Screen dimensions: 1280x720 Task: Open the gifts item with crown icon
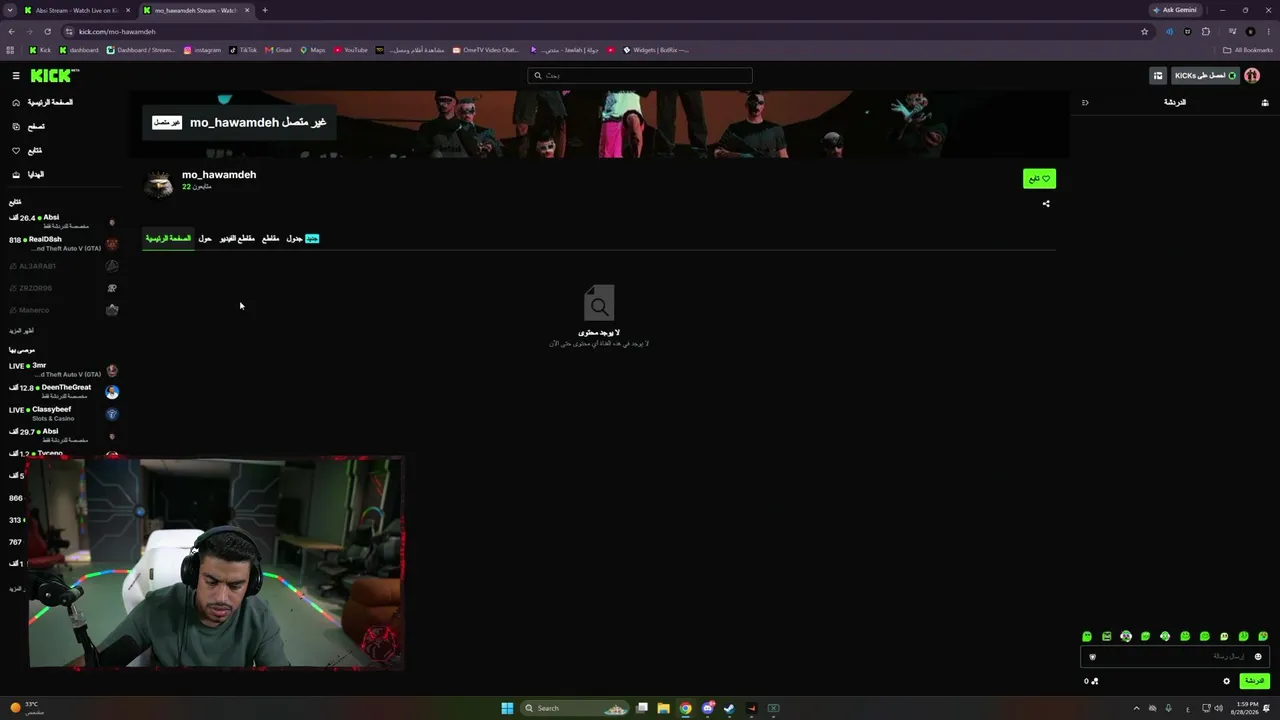pyautogui.click(x=28, y=175)
